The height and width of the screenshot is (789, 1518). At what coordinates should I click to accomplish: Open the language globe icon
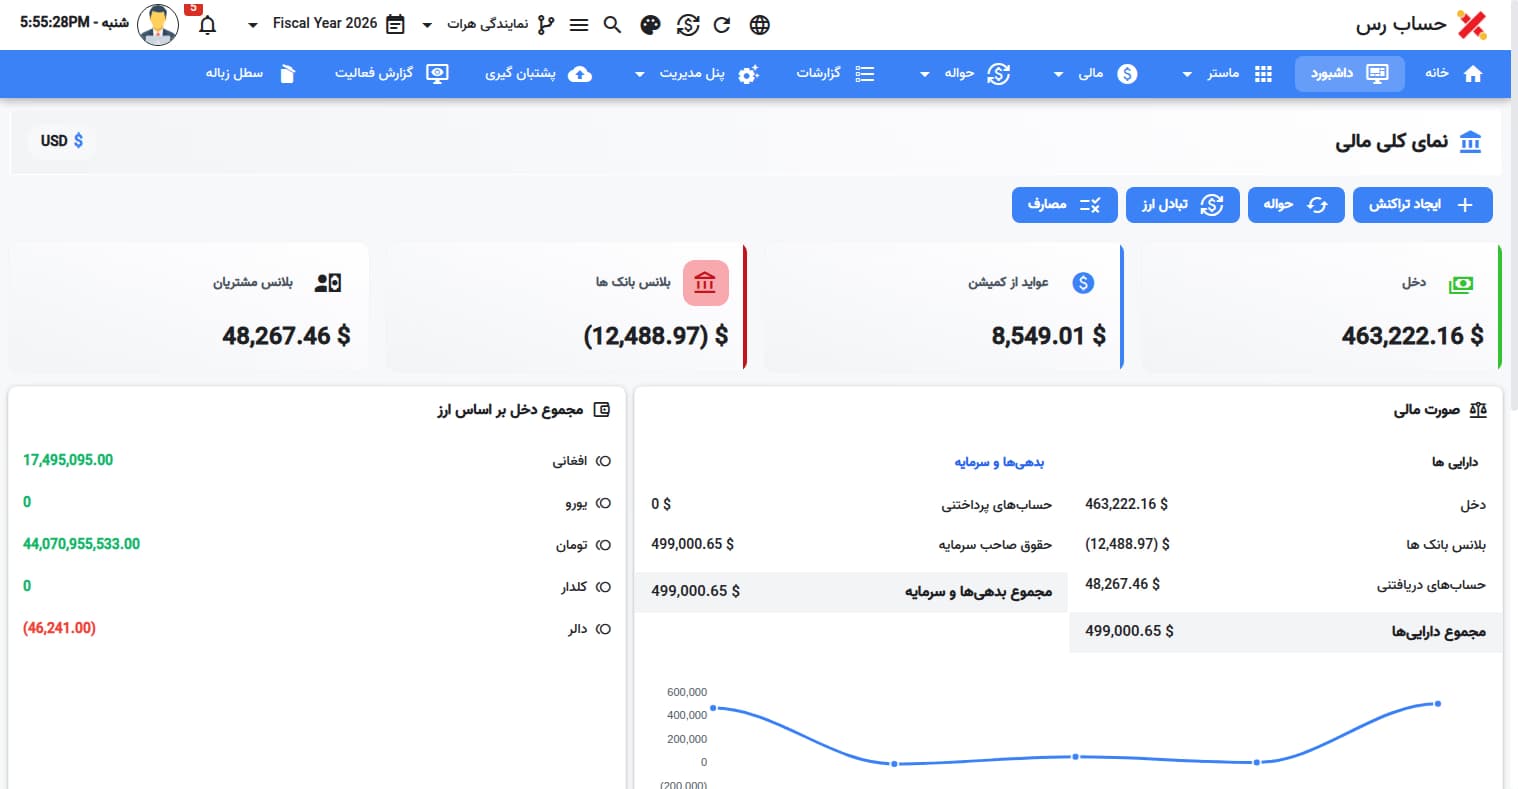click(x=760, y=25)
